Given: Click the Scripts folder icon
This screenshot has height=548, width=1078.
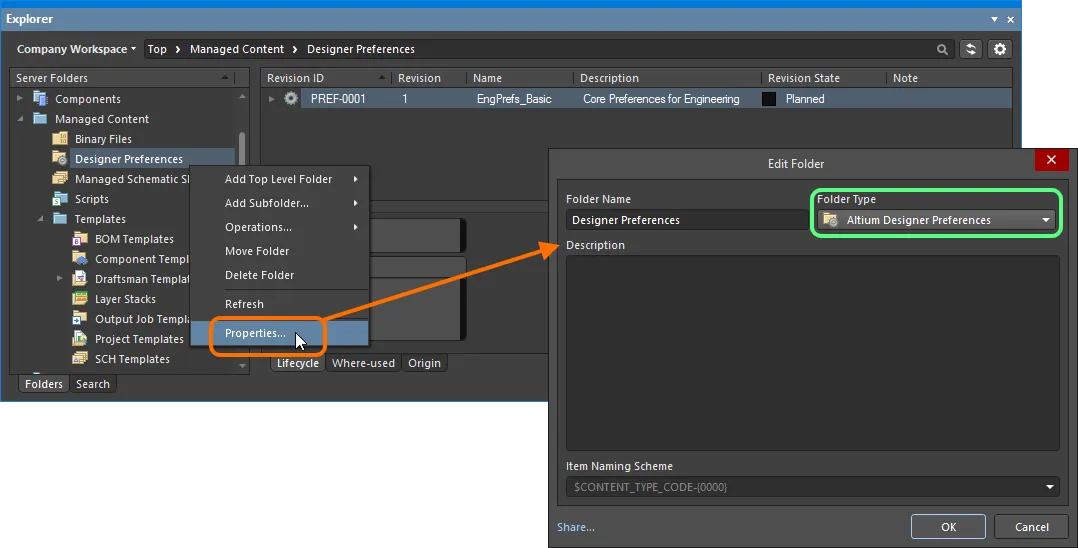Looking at the screenshot, I should 60,199.
